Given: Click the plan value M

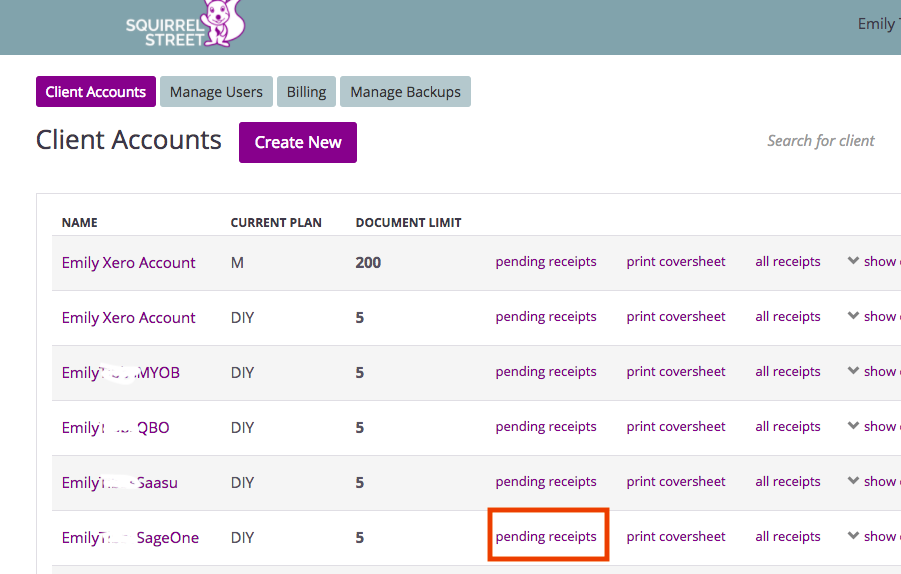Looking at the screenshot, I should pyautogui.click(x=237, y=263).
